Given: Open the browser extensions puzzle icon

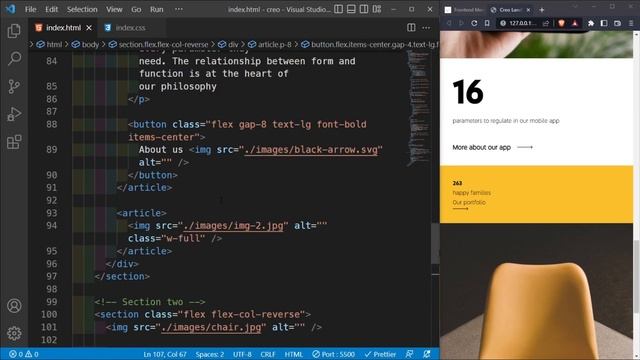Looking at the screenshot, I should pos(591,23).
